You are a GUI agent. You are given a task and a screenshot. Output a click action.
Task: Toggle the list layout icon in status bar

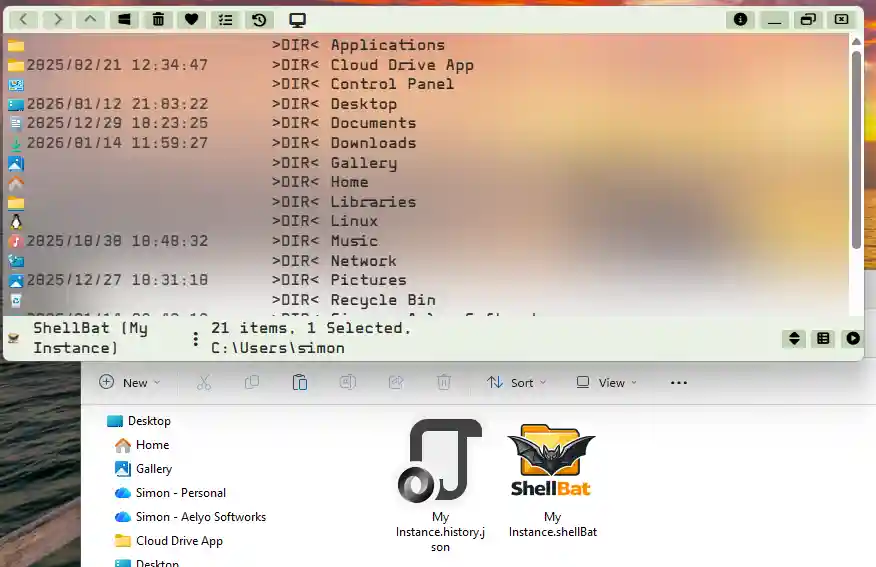823,338
